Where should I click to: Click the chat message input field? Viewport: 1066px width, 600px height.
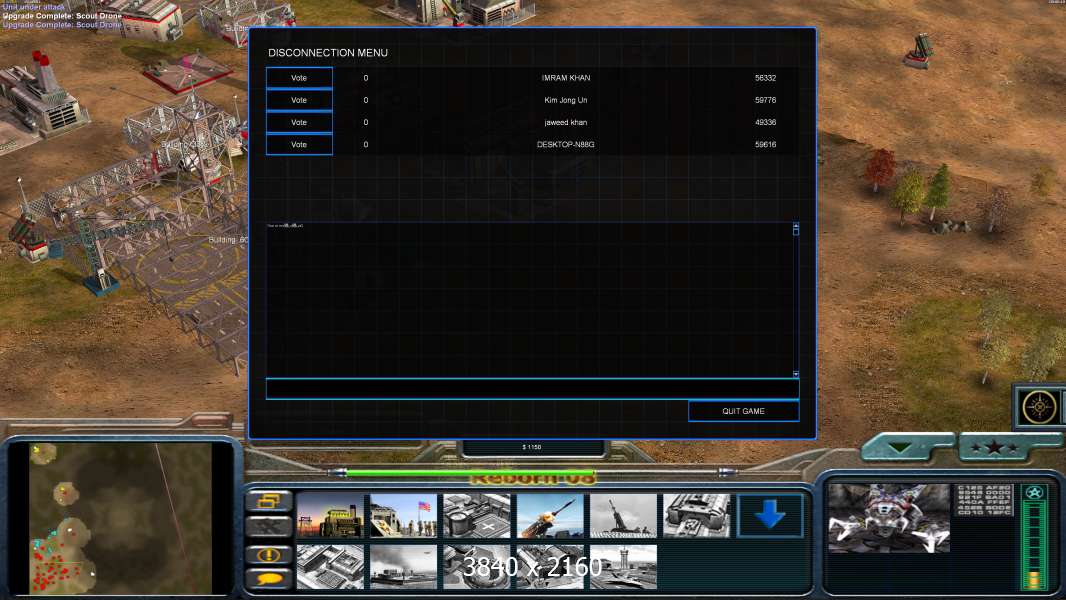point(532,389)
